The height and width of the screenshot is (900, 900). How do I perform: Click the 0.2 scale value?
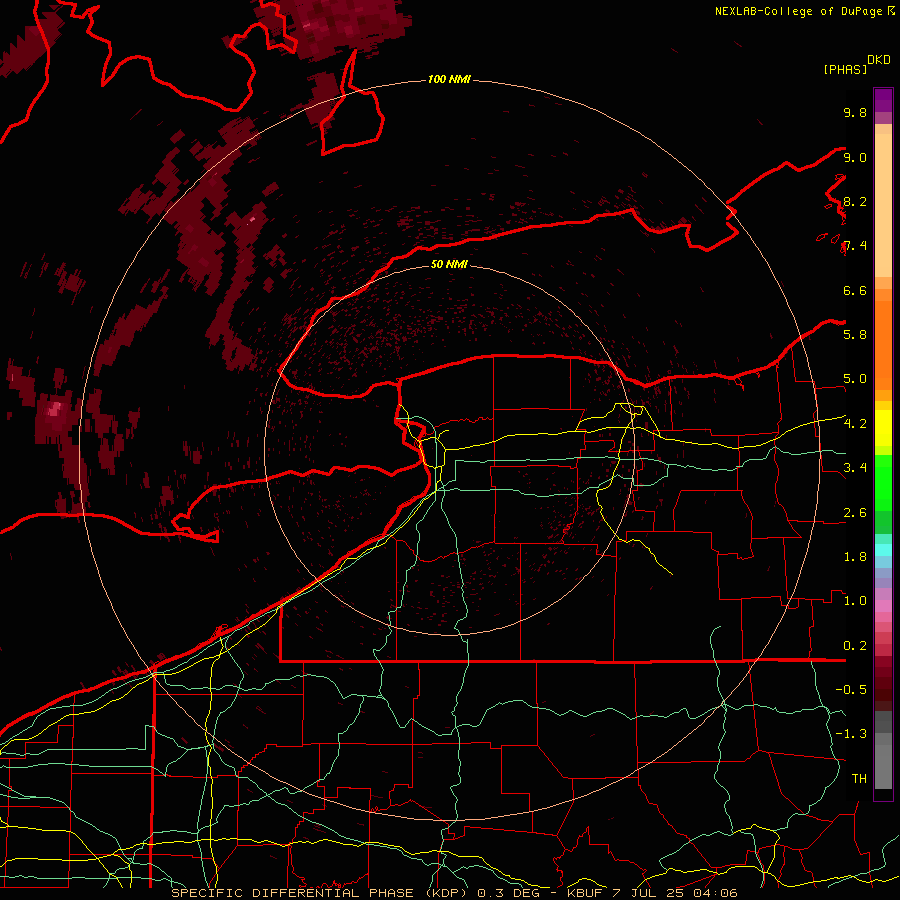[x=855, y=646]
